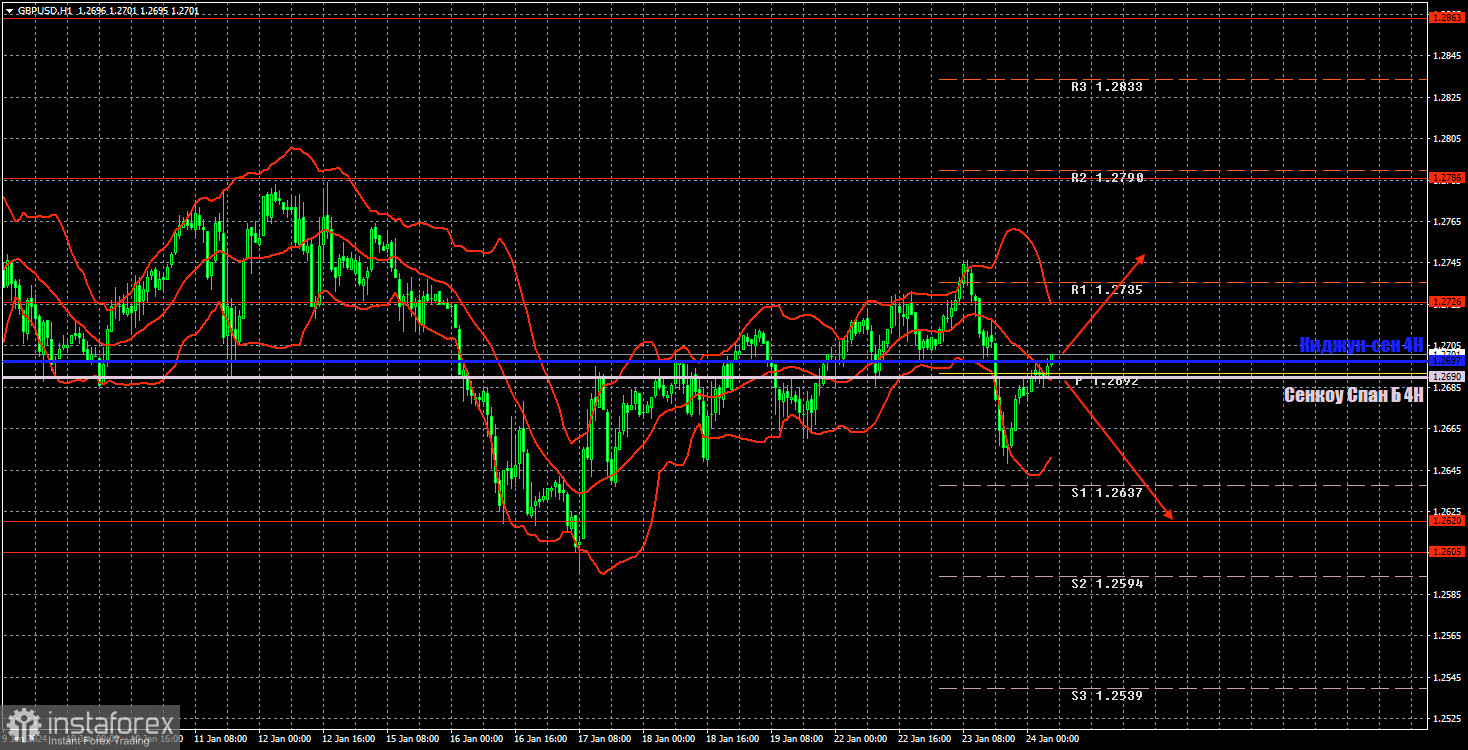Select the blue 1.2697 price tag
The height and width of the screenshot is (750, 1468).
coord(1447,360)
